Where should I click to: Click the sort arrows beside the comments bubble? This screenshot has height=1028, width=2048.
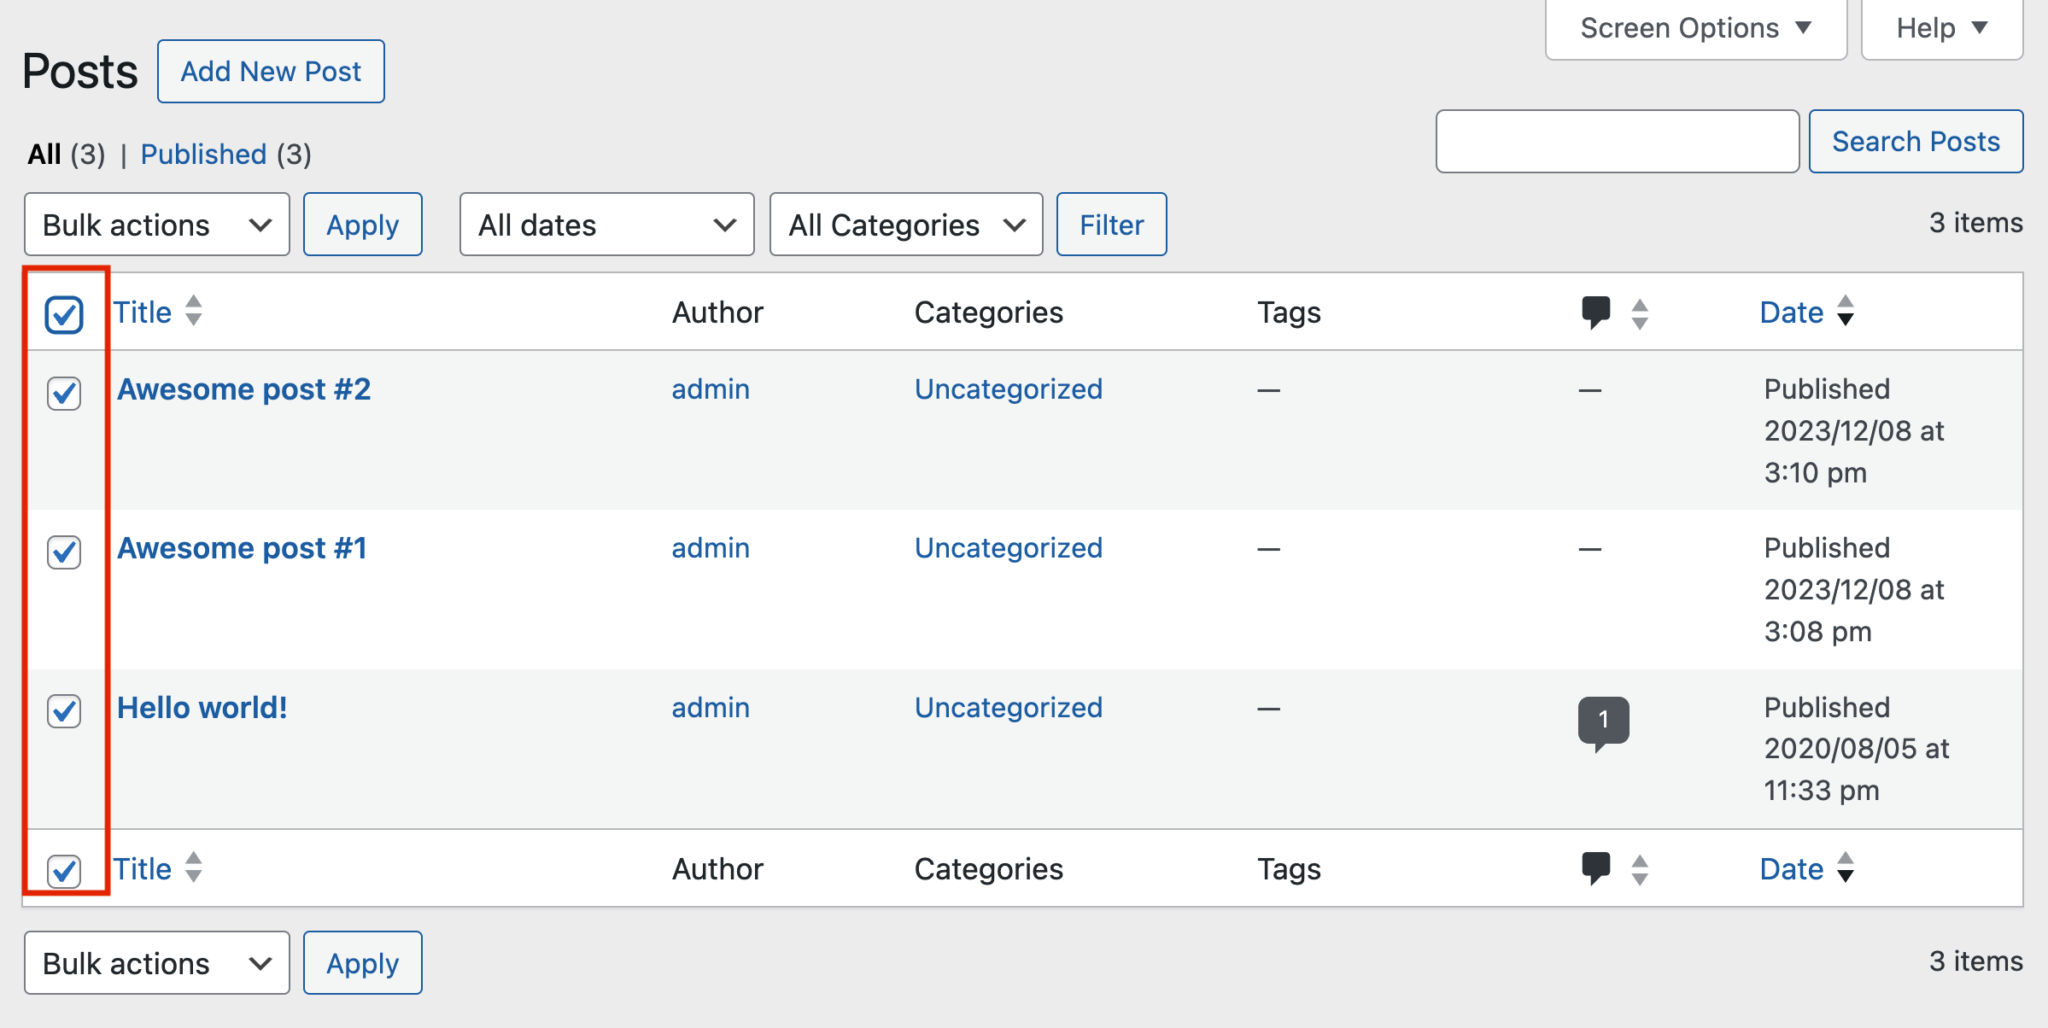(x=1638, y=311)
